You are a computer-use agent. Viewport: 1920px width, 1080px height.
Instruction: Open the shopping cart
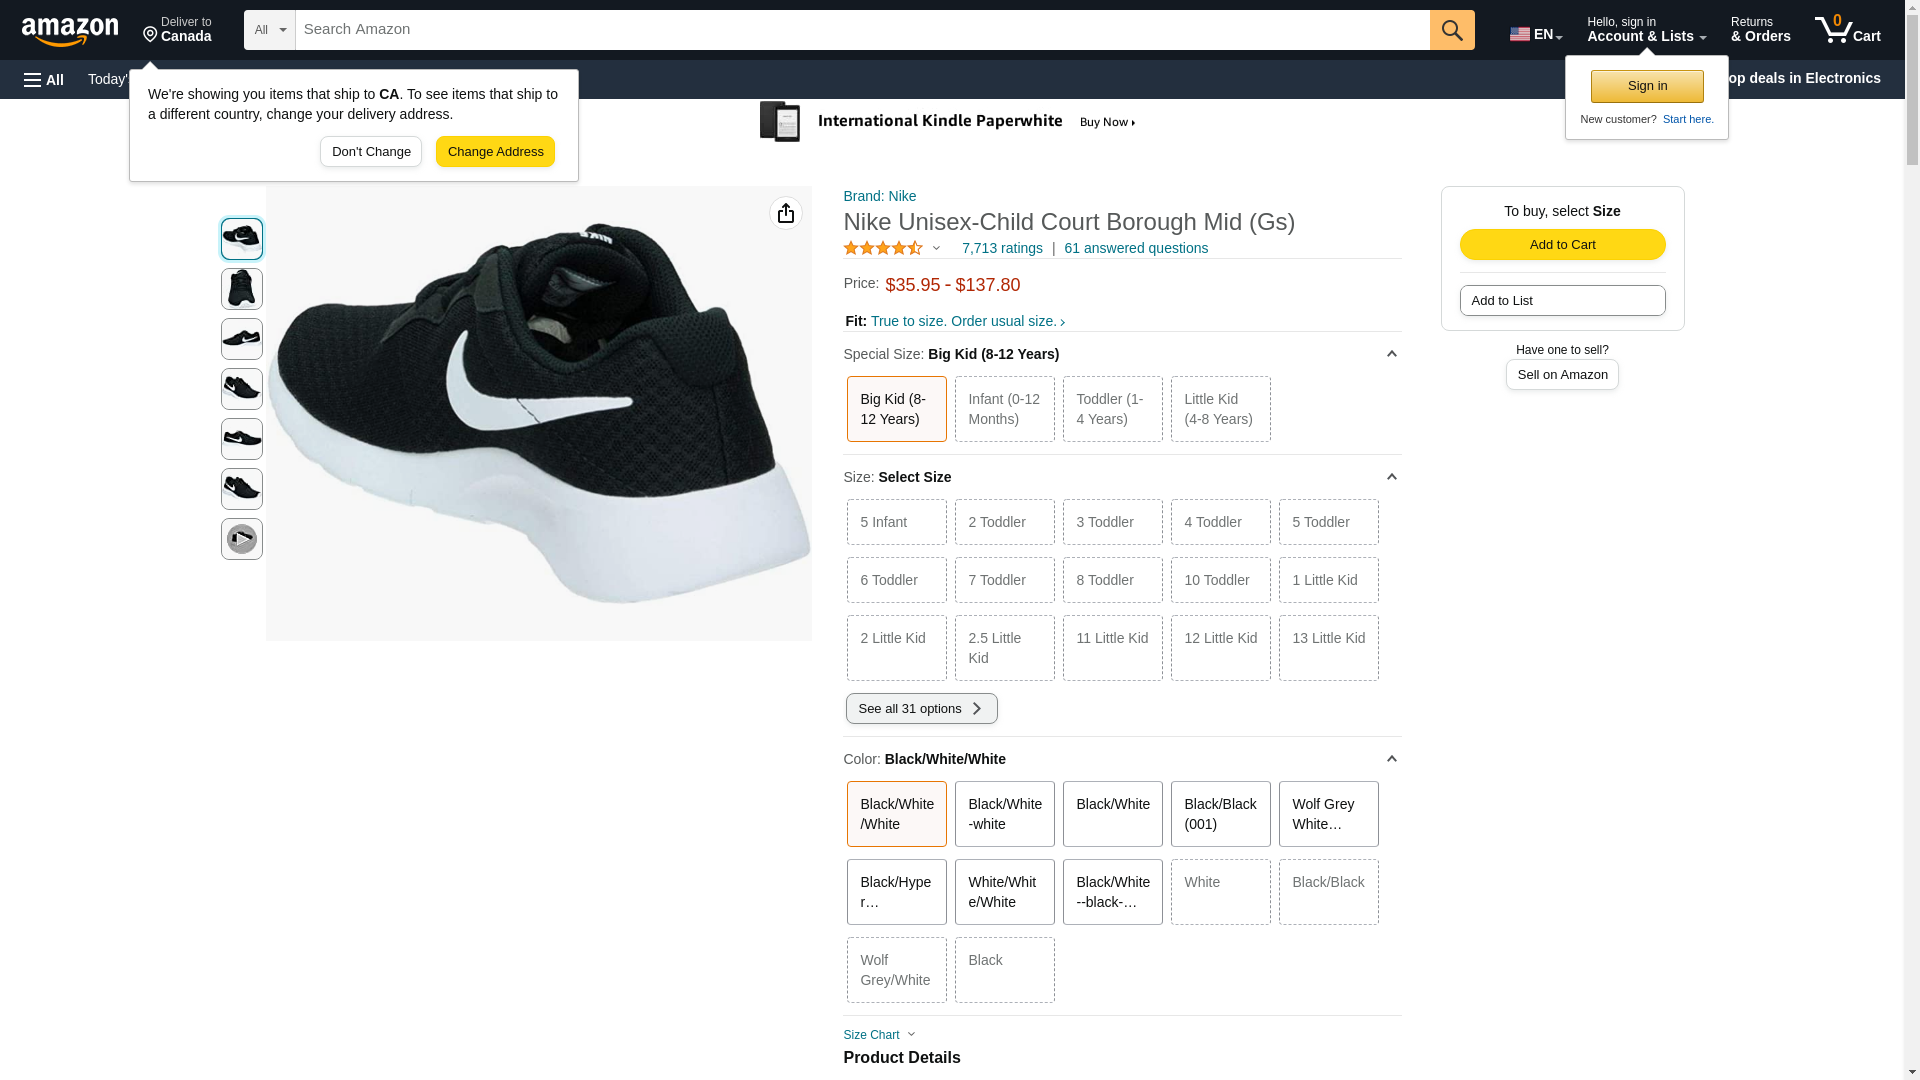1847,30
